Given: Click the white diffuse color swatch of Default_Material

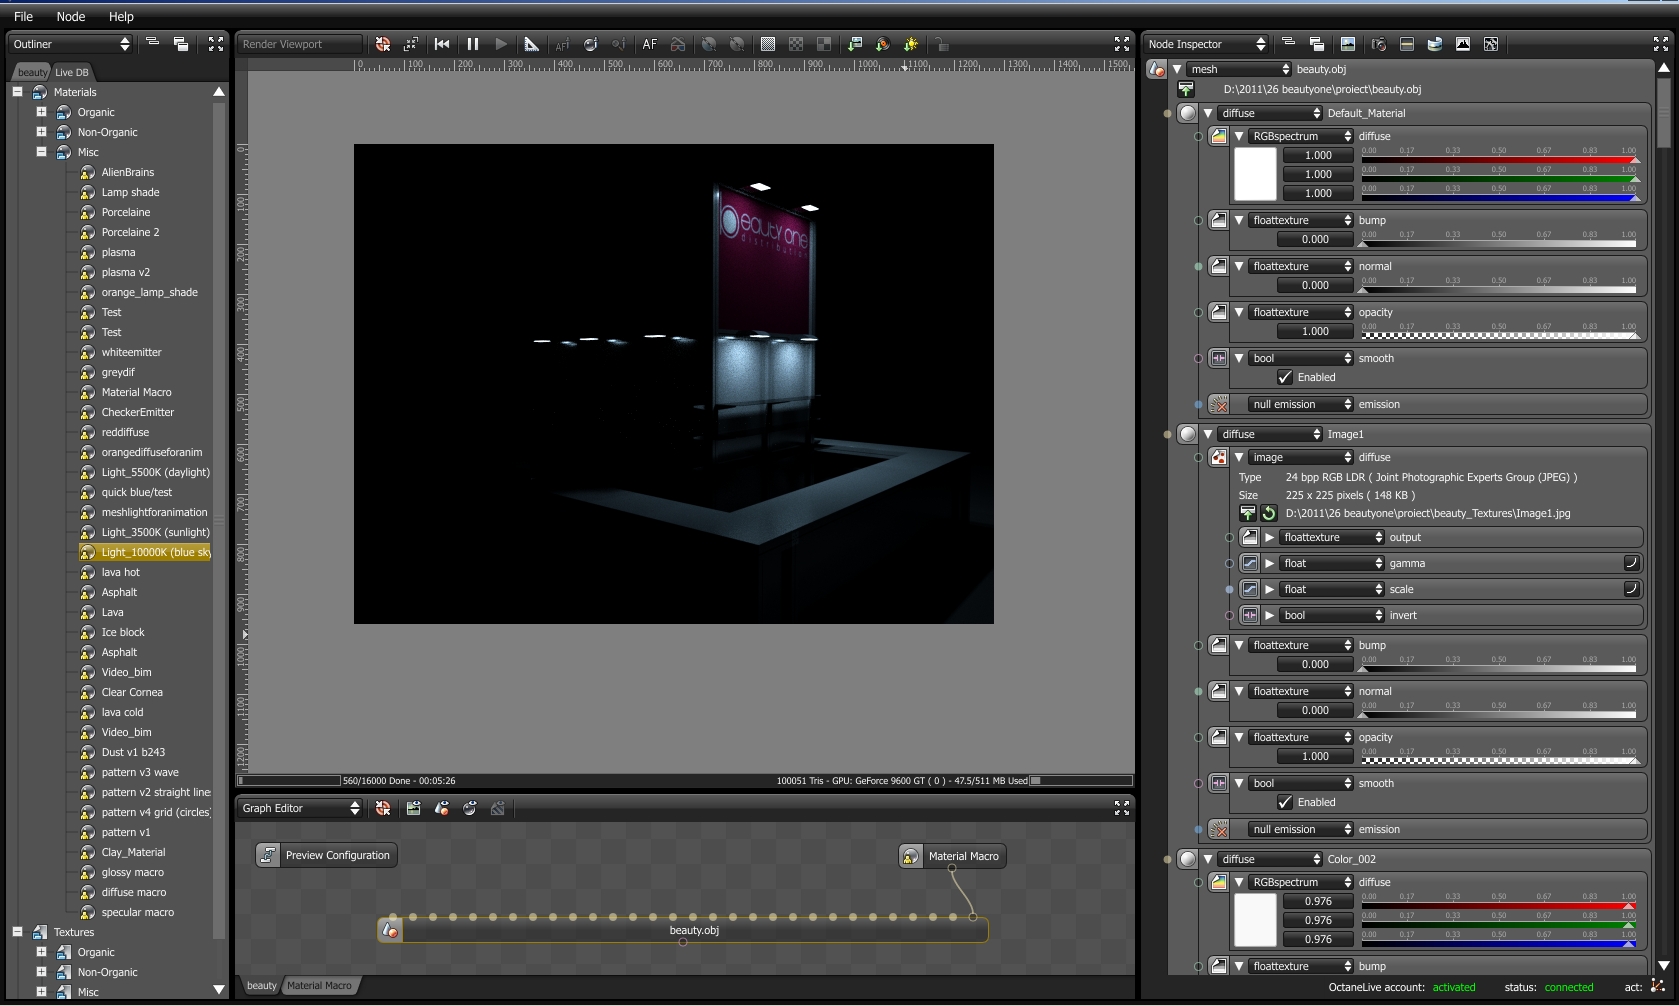Looking at the screenshot, I should coord(1255,174).
